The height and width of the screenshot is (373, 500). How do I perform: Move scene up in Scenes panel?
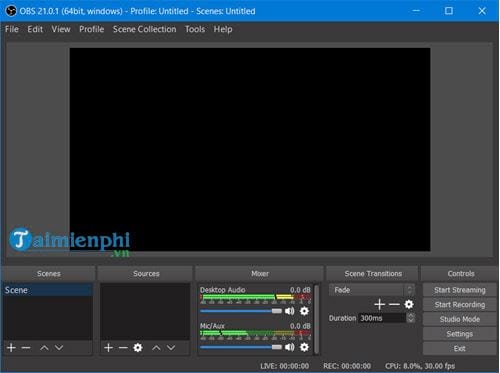44,348
